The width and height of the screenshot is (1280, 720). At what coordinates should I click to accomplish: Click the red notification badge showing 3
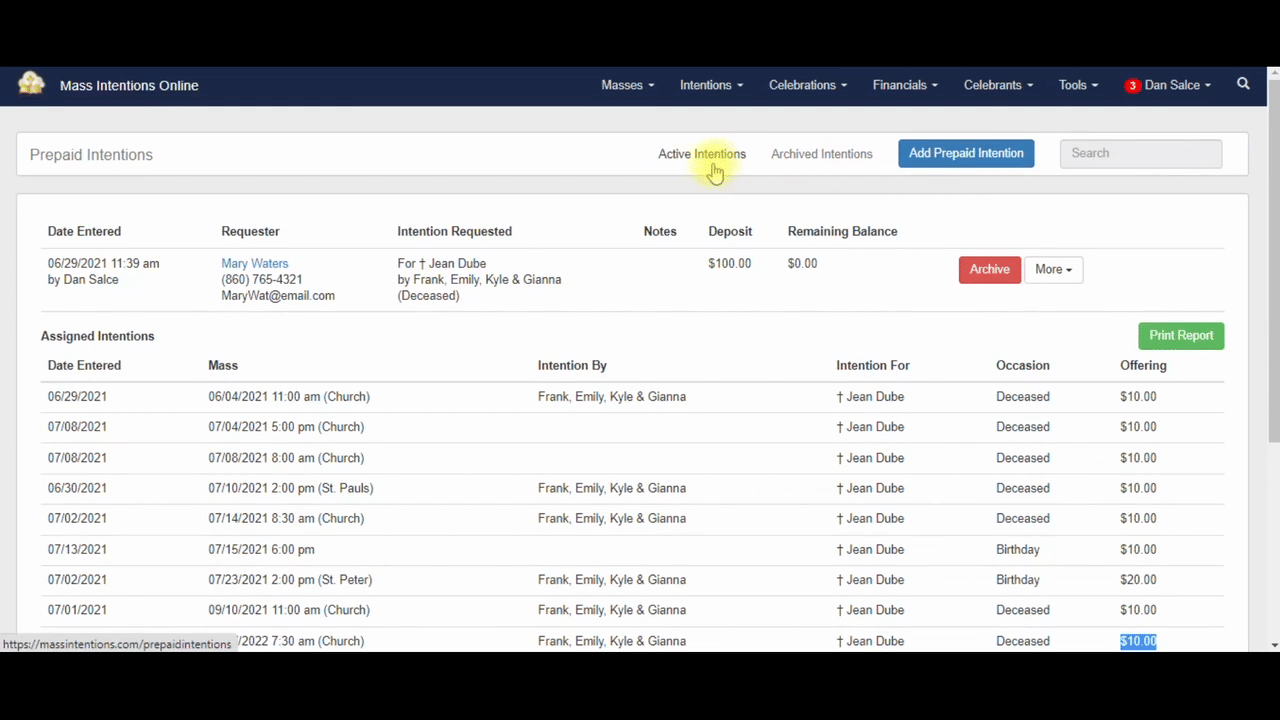(x=1132, y=86)
